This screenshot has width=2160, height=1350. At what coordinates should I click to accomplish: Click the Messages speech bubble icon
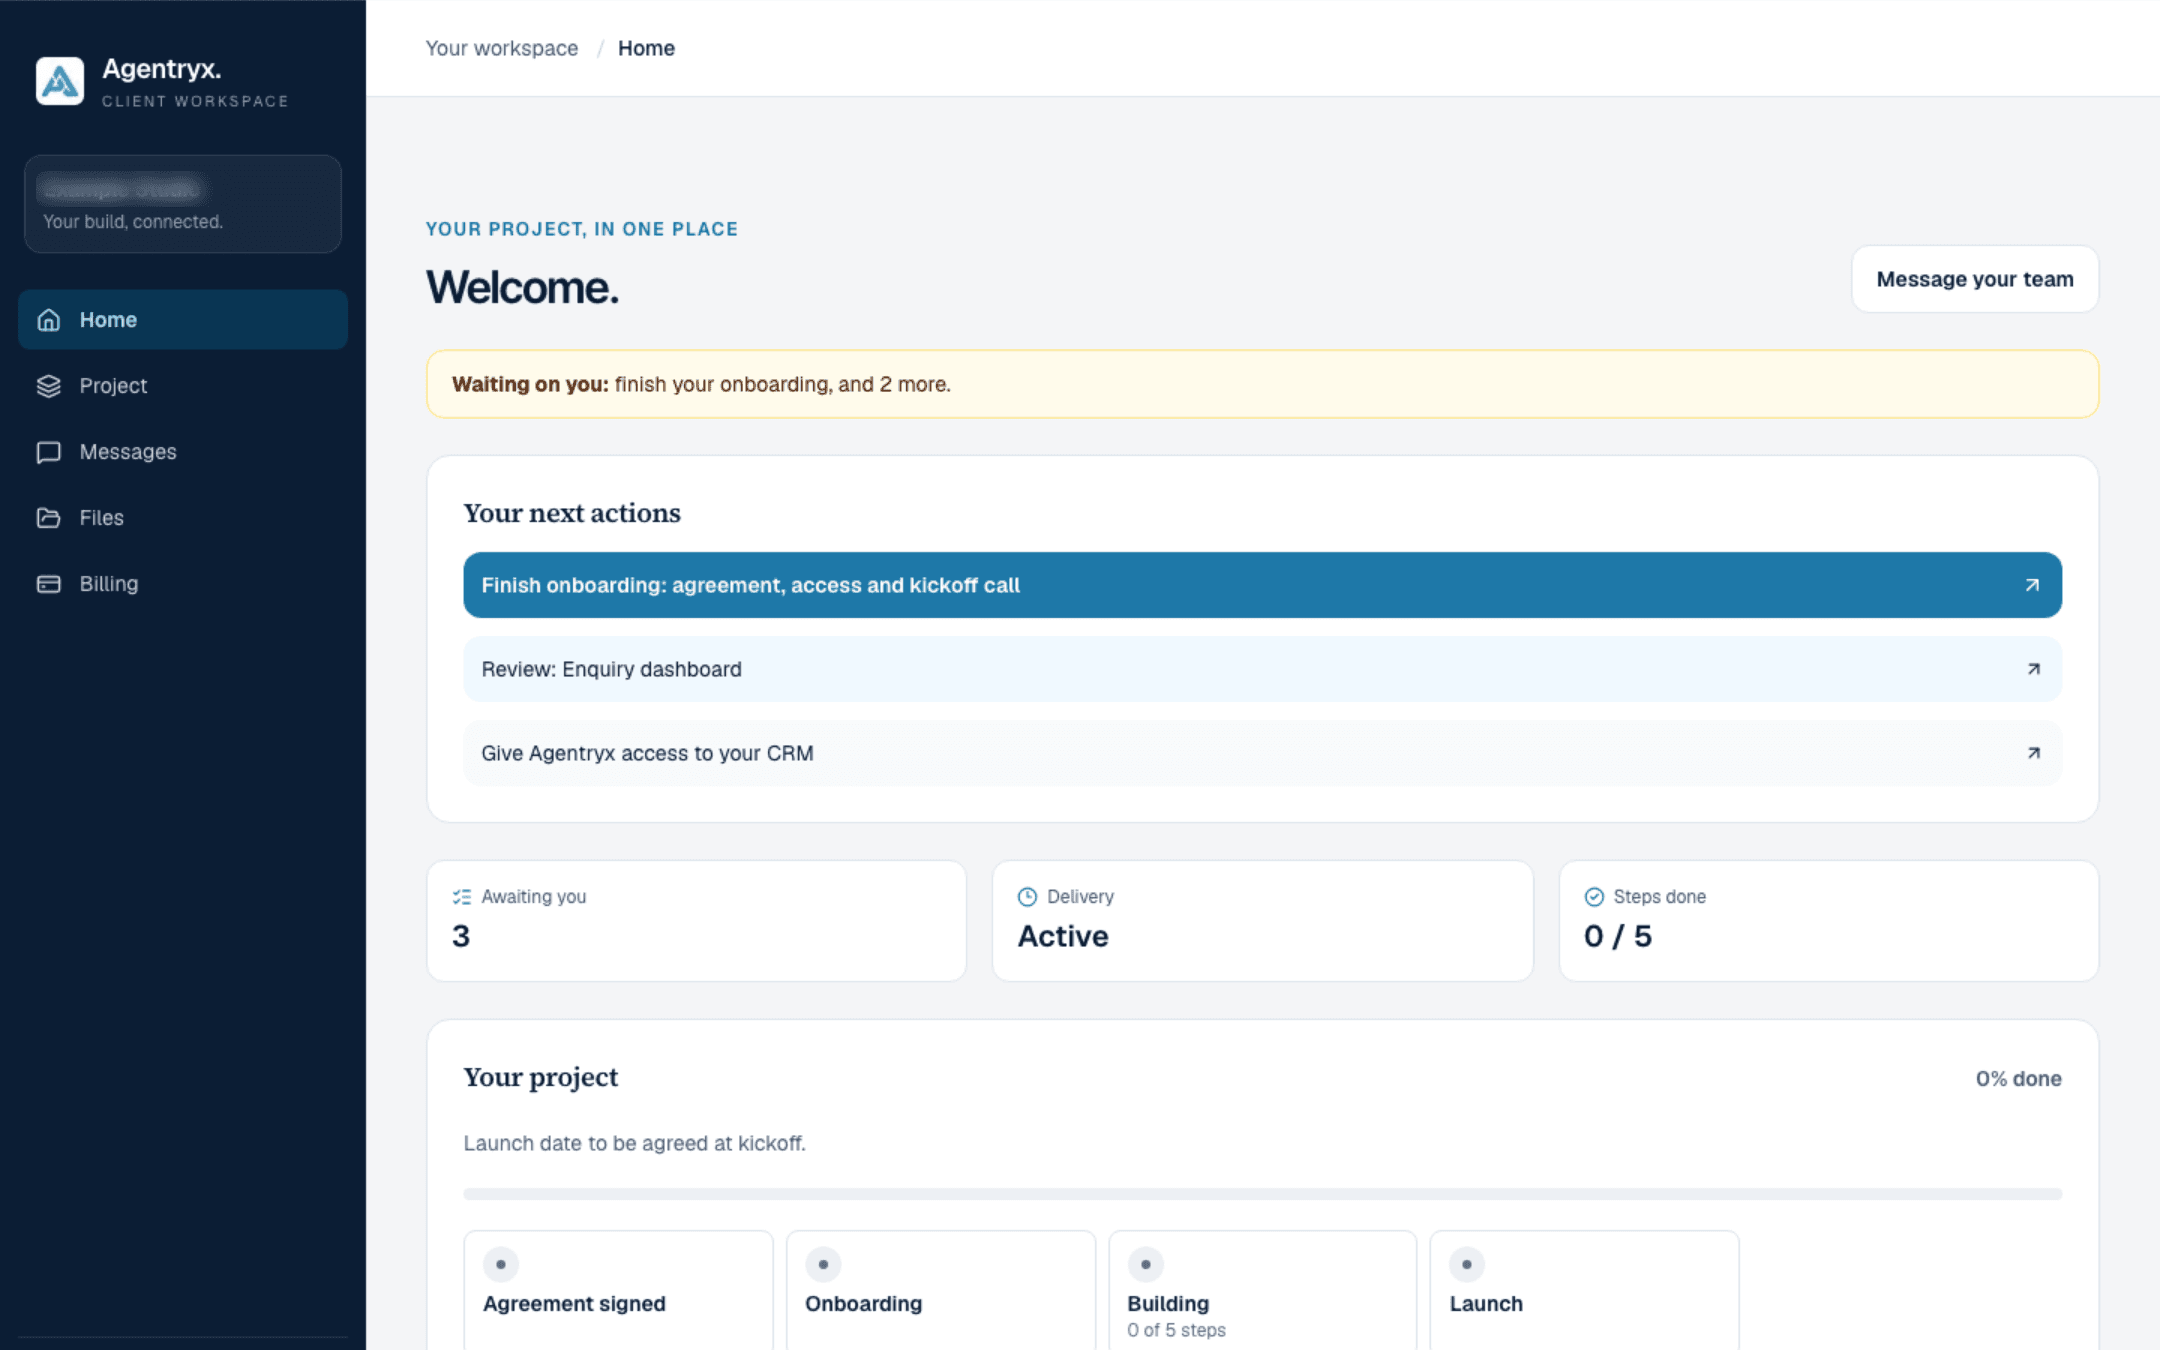click(x=49, y=452)
